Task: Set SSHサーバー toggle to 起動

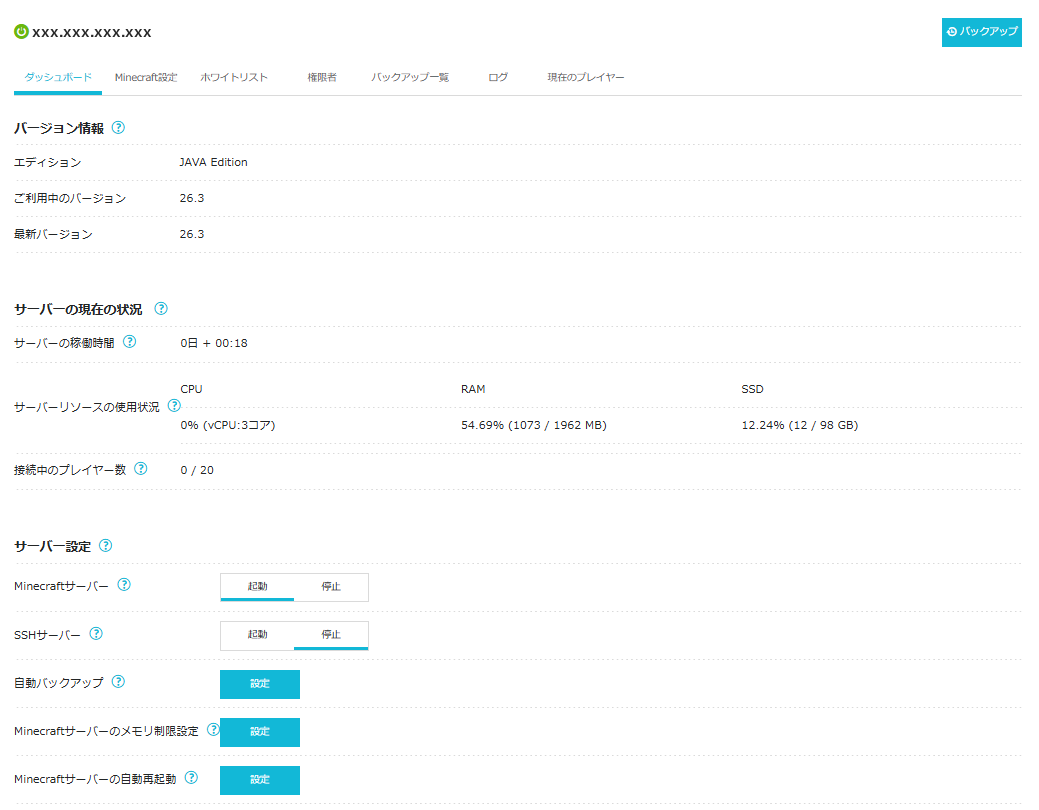Action: [257, 635]
